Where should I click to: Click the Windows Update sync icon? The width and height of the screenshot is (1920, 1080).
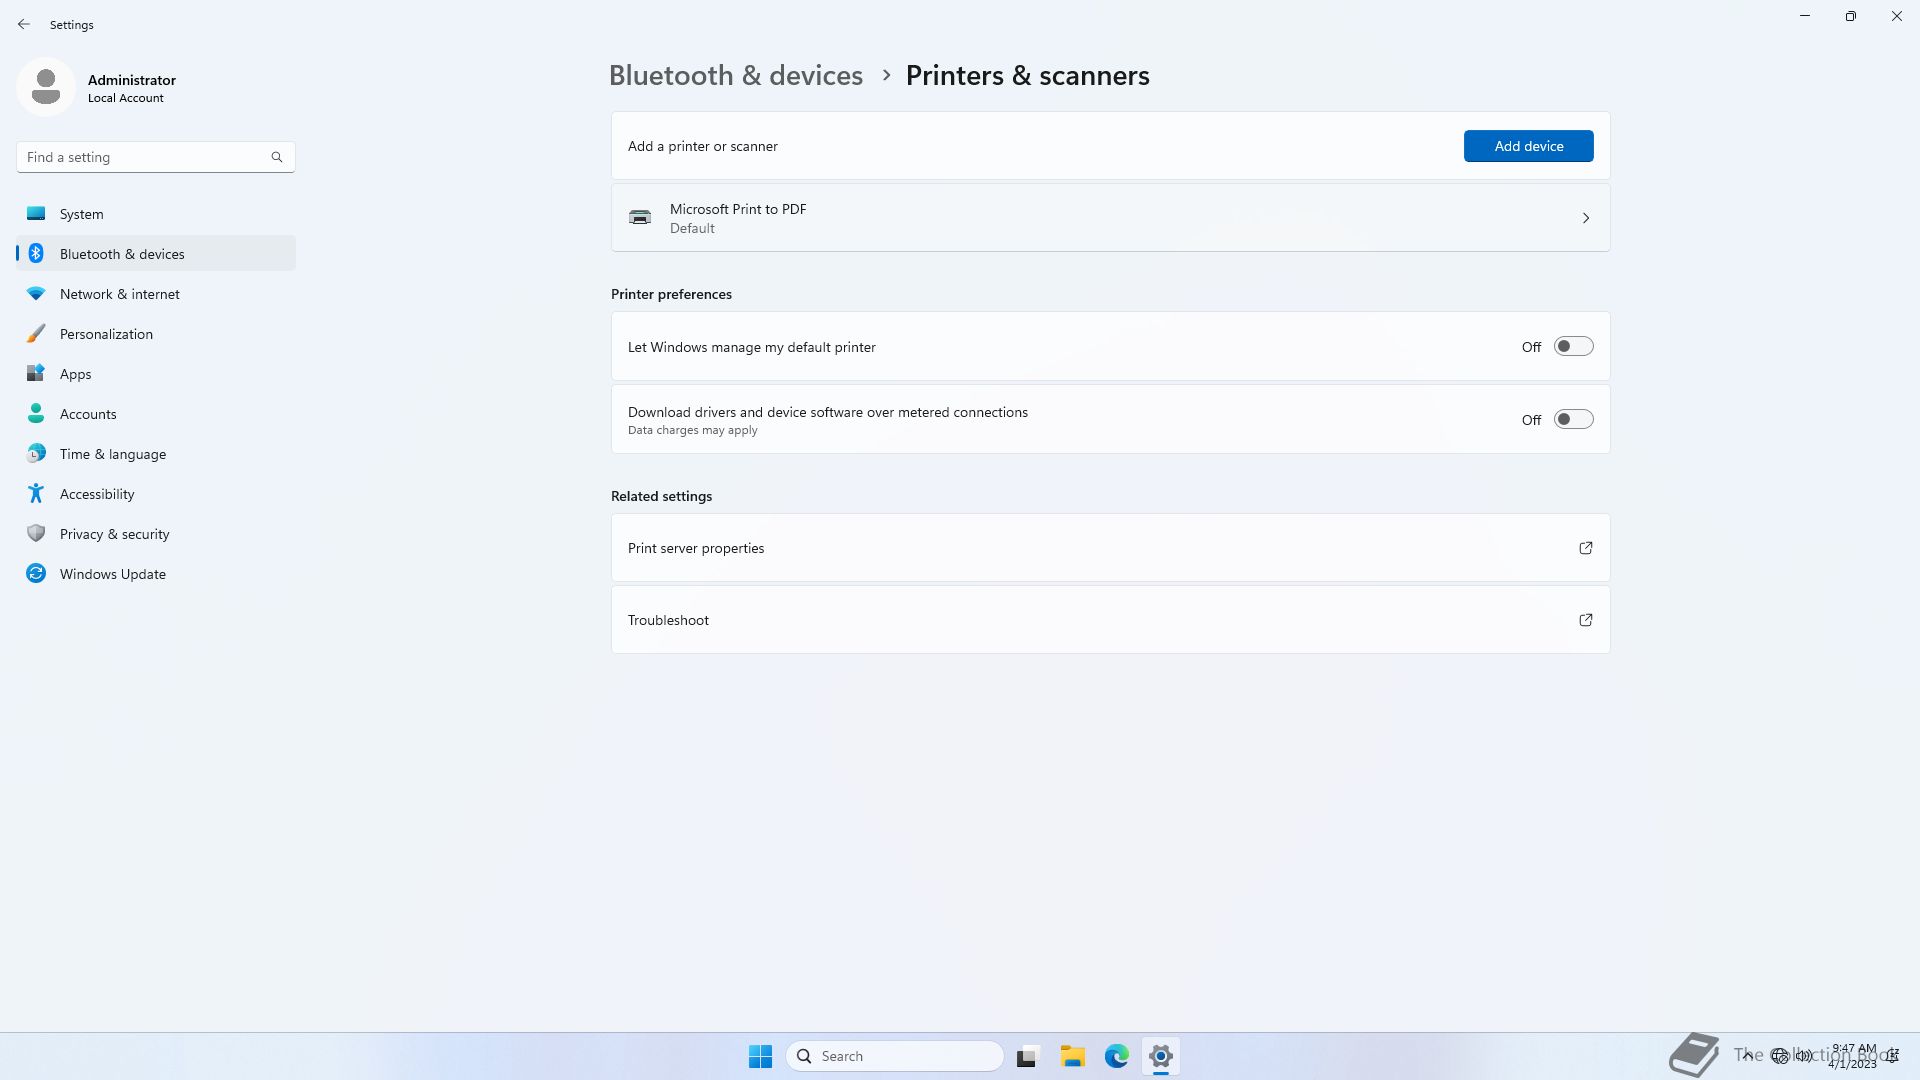pyautogui.click(x=36, y=573)
